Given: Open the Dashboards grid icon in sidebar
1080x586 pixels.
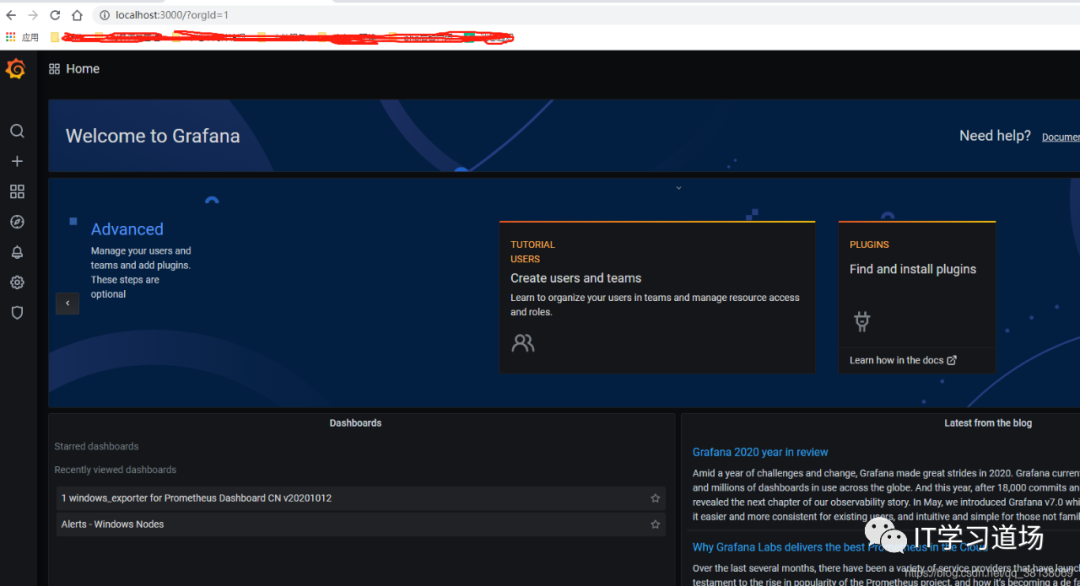Looking at the screenshot, I should [17, 191].
